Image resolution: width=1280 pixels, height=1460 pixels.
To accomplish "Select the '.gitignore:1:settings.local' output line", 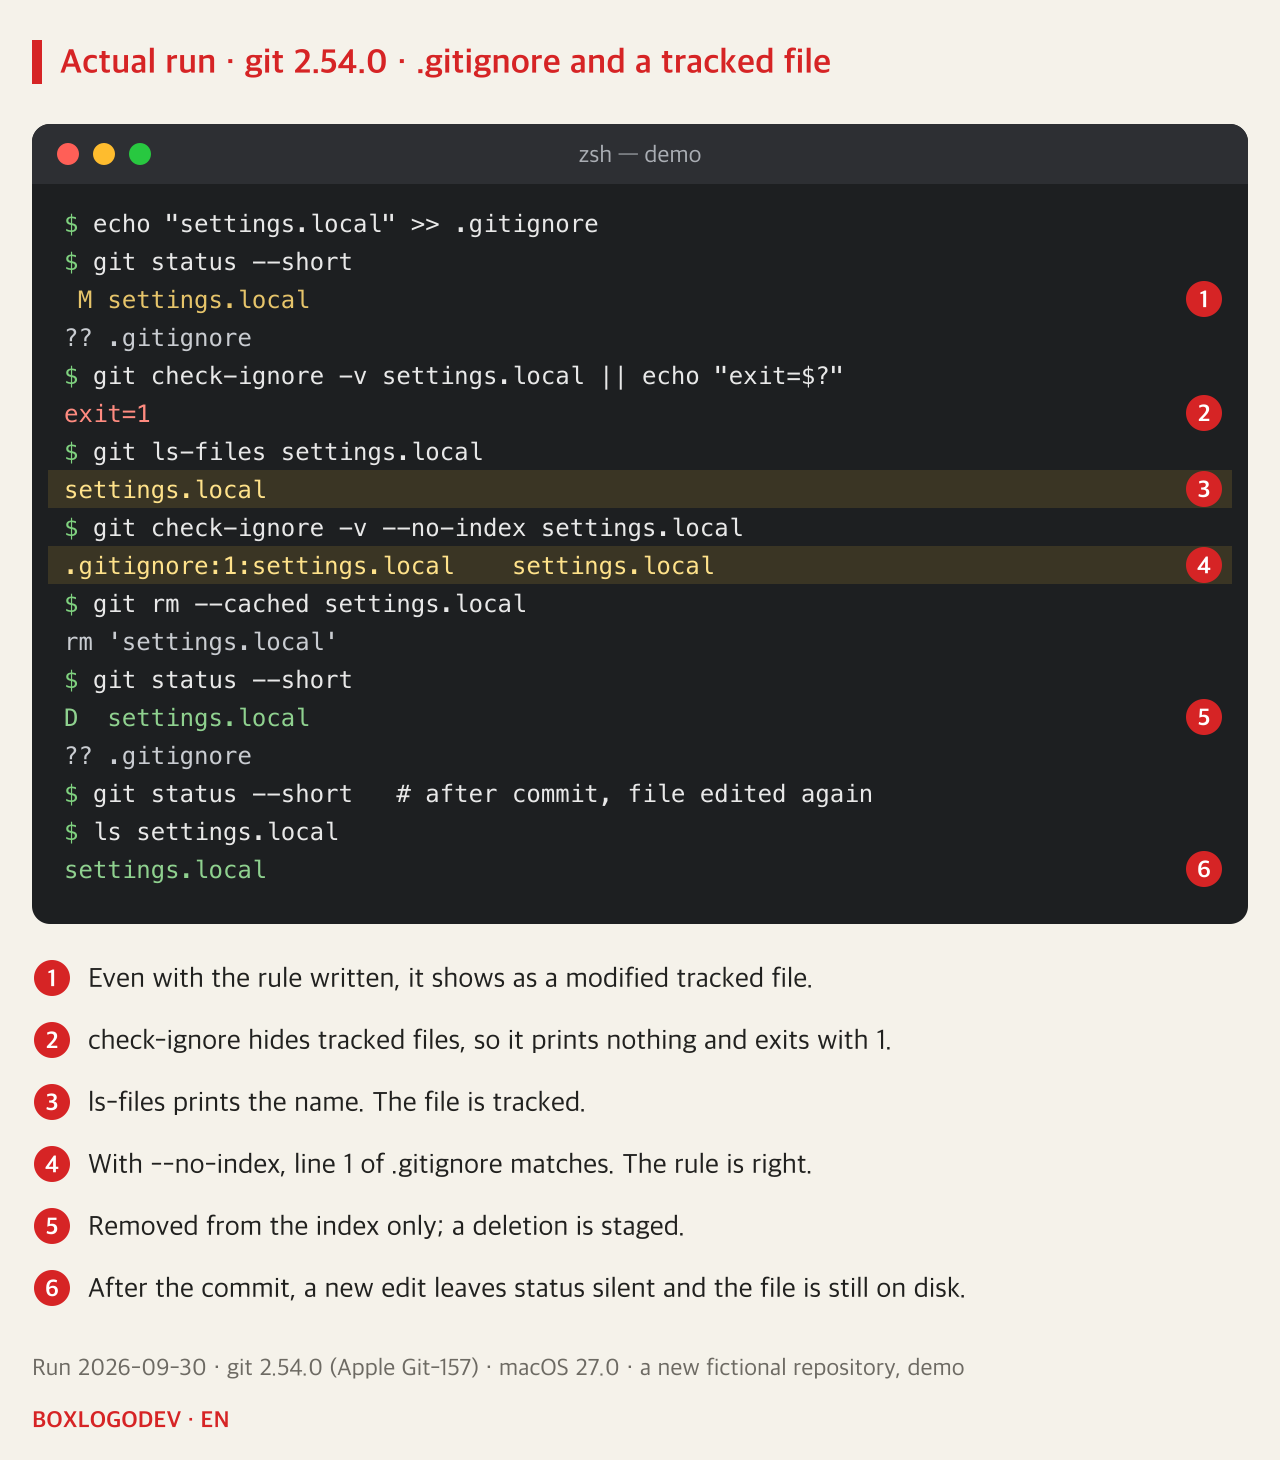I will (x=640, y=566).
